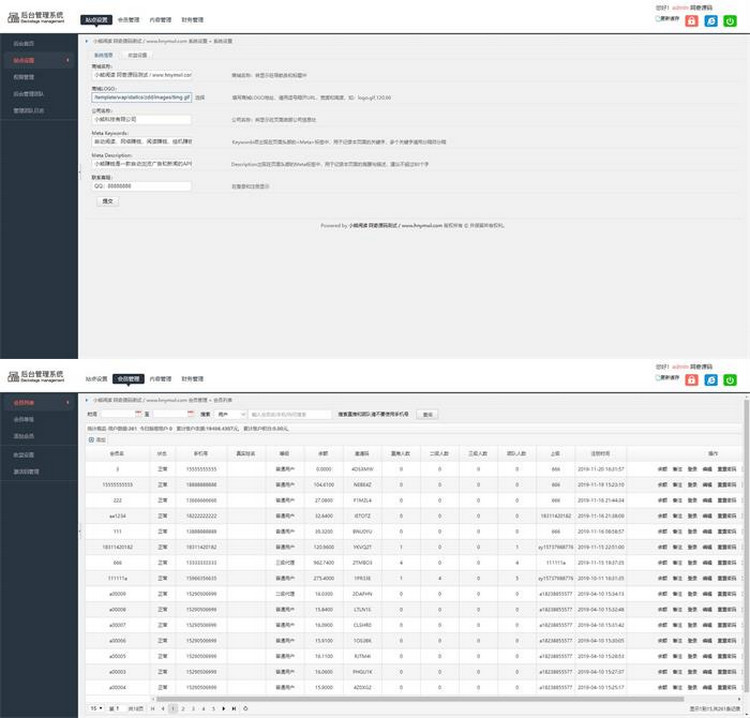Tick the 更新缓存 checkbox on the member list page
Screen dimensions: 750x718
pos(658,378)
